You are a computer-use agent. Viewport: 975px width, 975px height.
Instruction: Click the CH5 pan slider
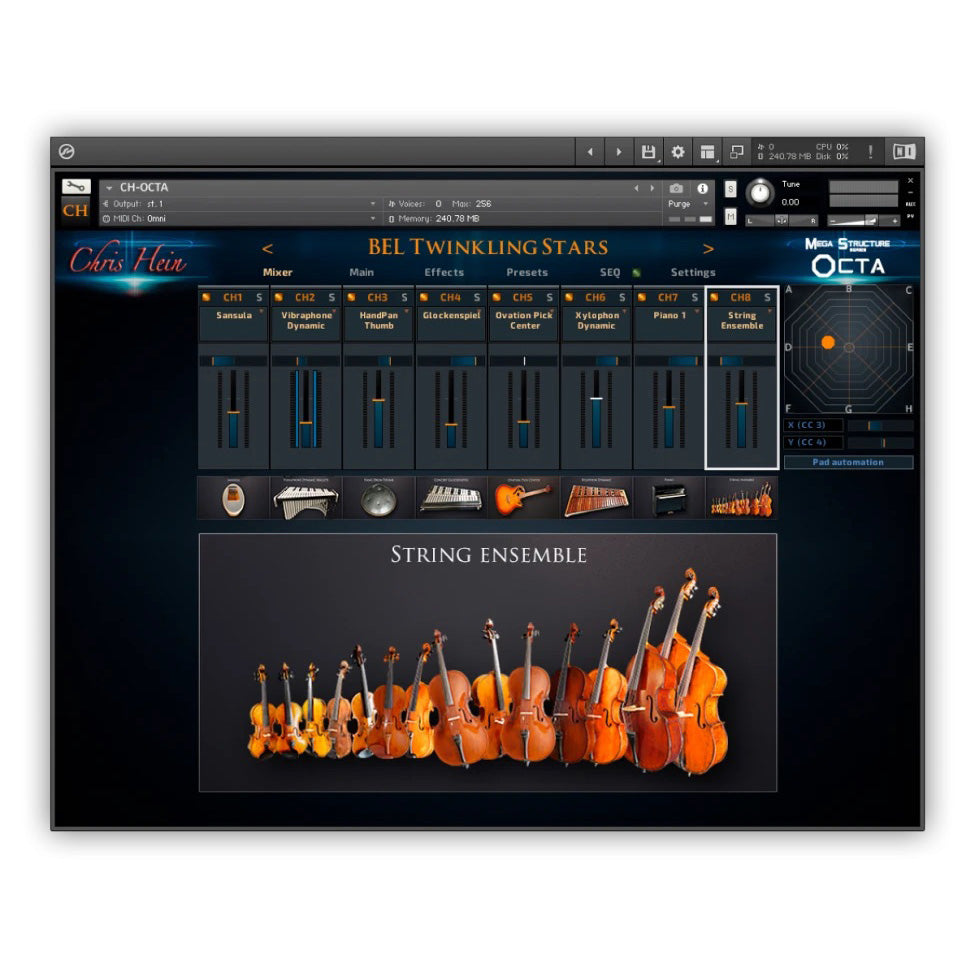[524, 361]
